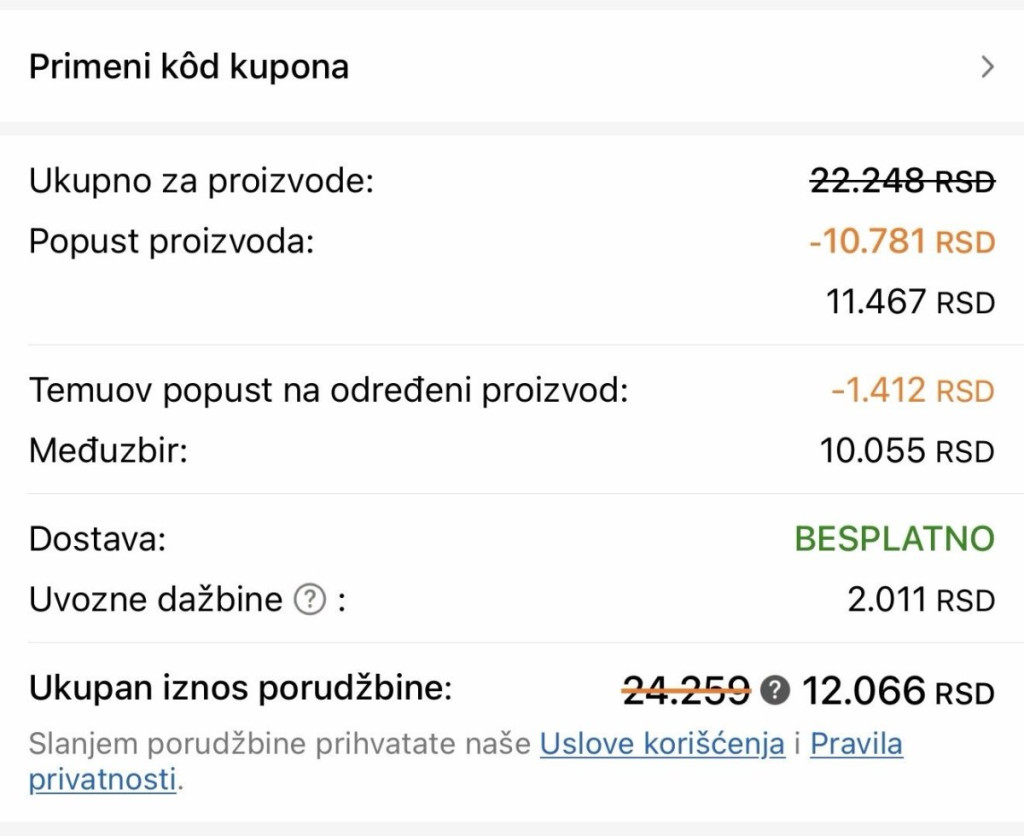The image size is (1024, 836).
Task: Select the crossed-out 24.259 total
Action: point(686,690)
